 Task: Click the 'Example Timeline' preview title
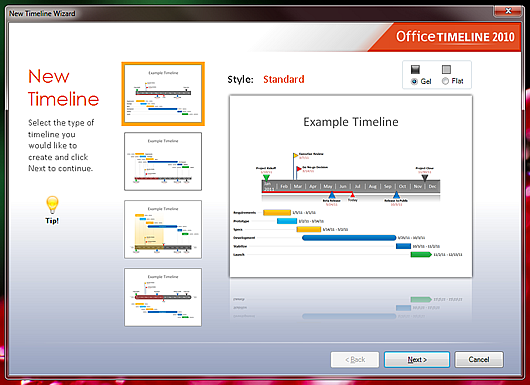point(351,122)
